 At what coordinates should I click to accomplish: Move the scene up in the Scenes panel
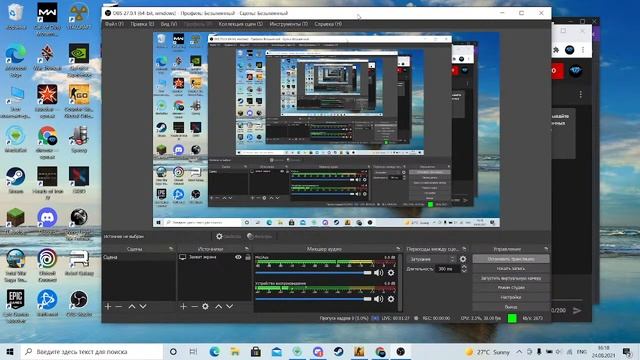pos(132,306)
